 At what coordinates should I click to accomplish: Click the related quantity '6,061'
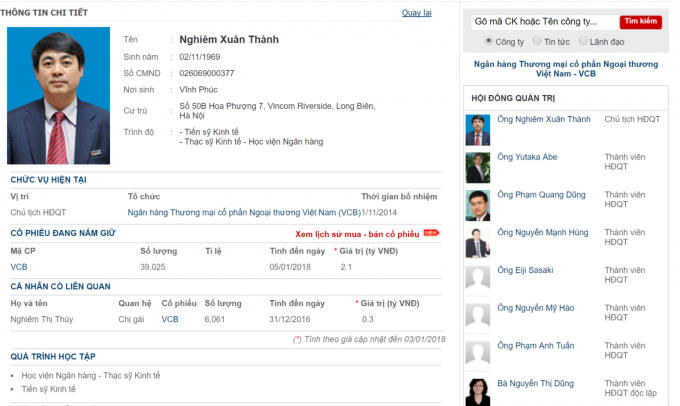pyautogui.click(x=215, y=319)
